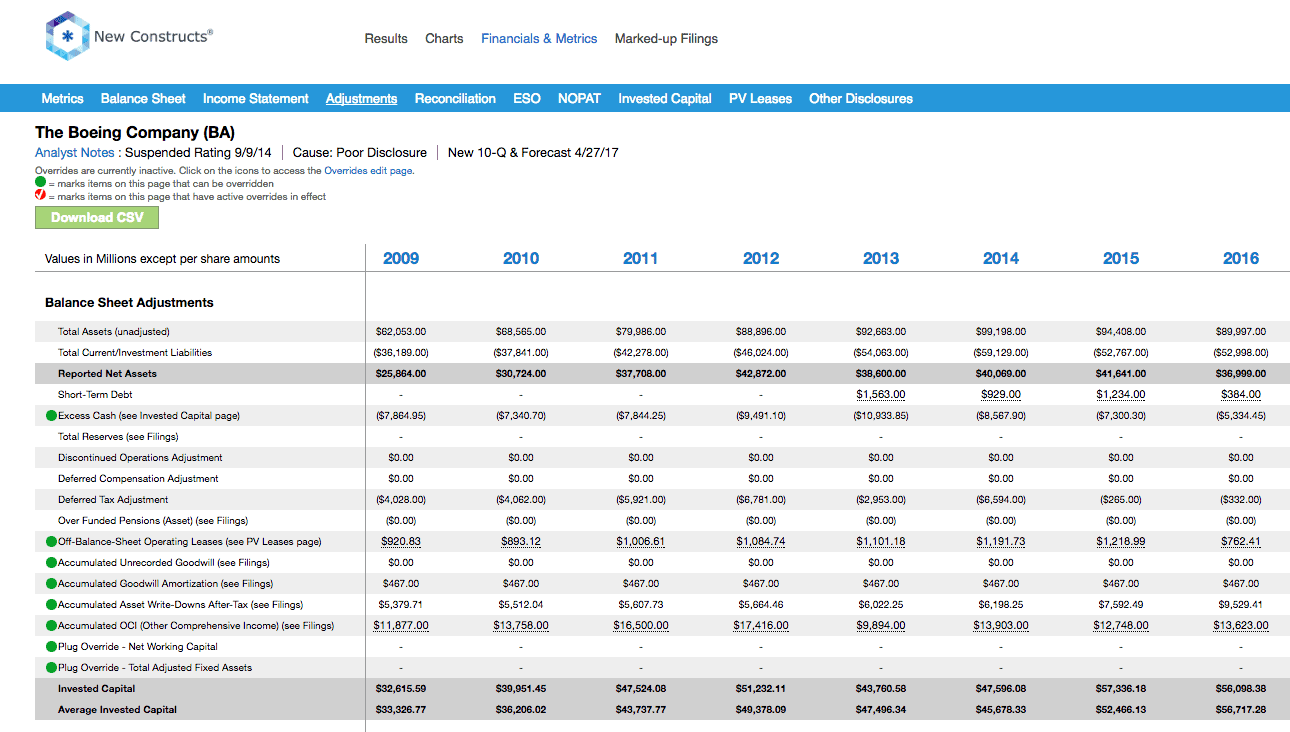
Task: Click the 2010 column header
Action: [521, 258]
